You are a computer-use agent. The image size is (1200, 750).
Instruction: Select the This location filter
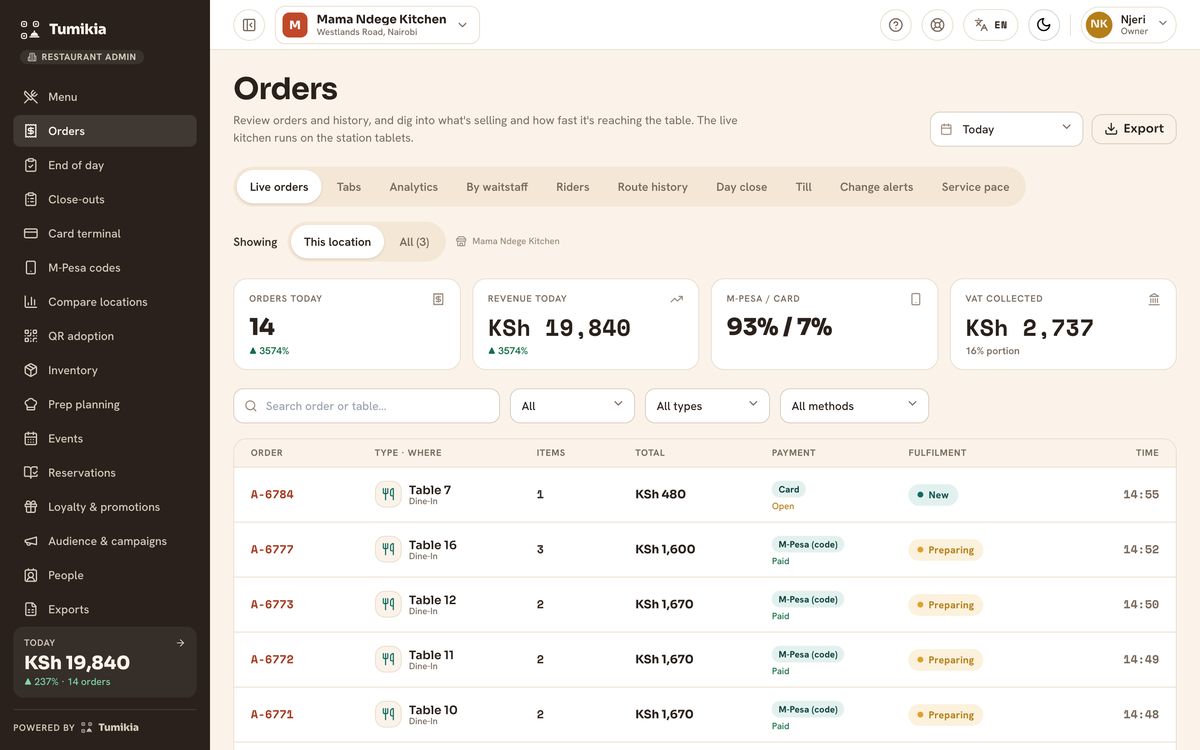tap(337, 242)
